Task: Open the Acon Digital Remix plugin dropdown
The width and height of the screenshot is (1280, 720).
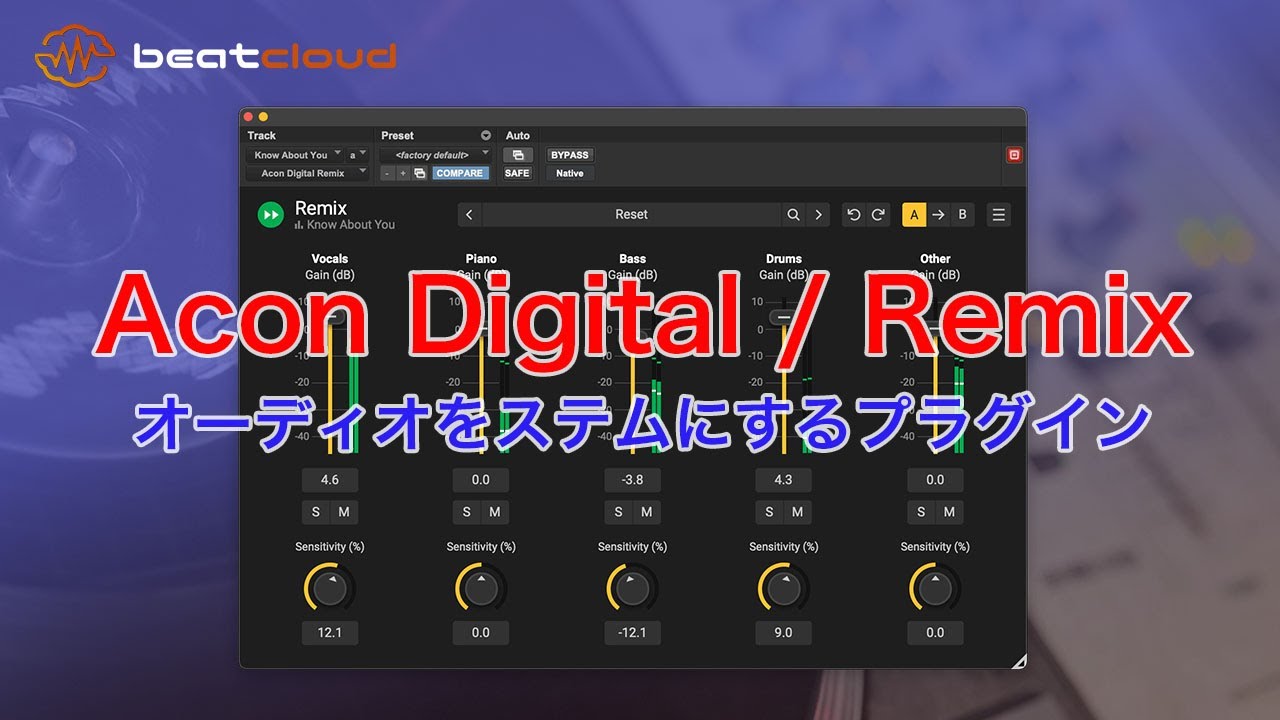Action: coord(307,173)
